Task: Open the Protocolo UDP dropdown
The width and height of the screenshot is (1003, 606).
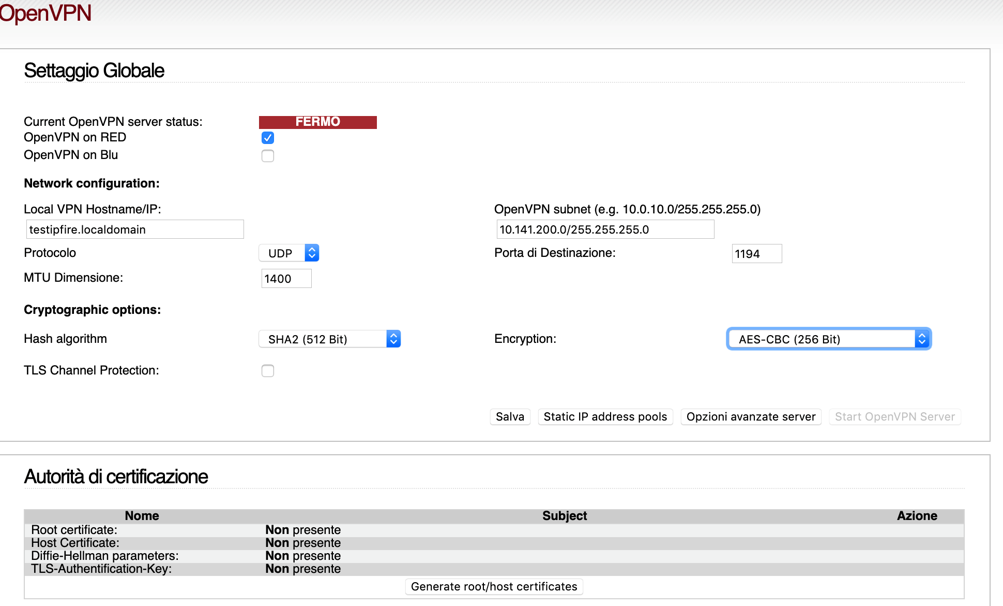Action: [x=289, y=253]
